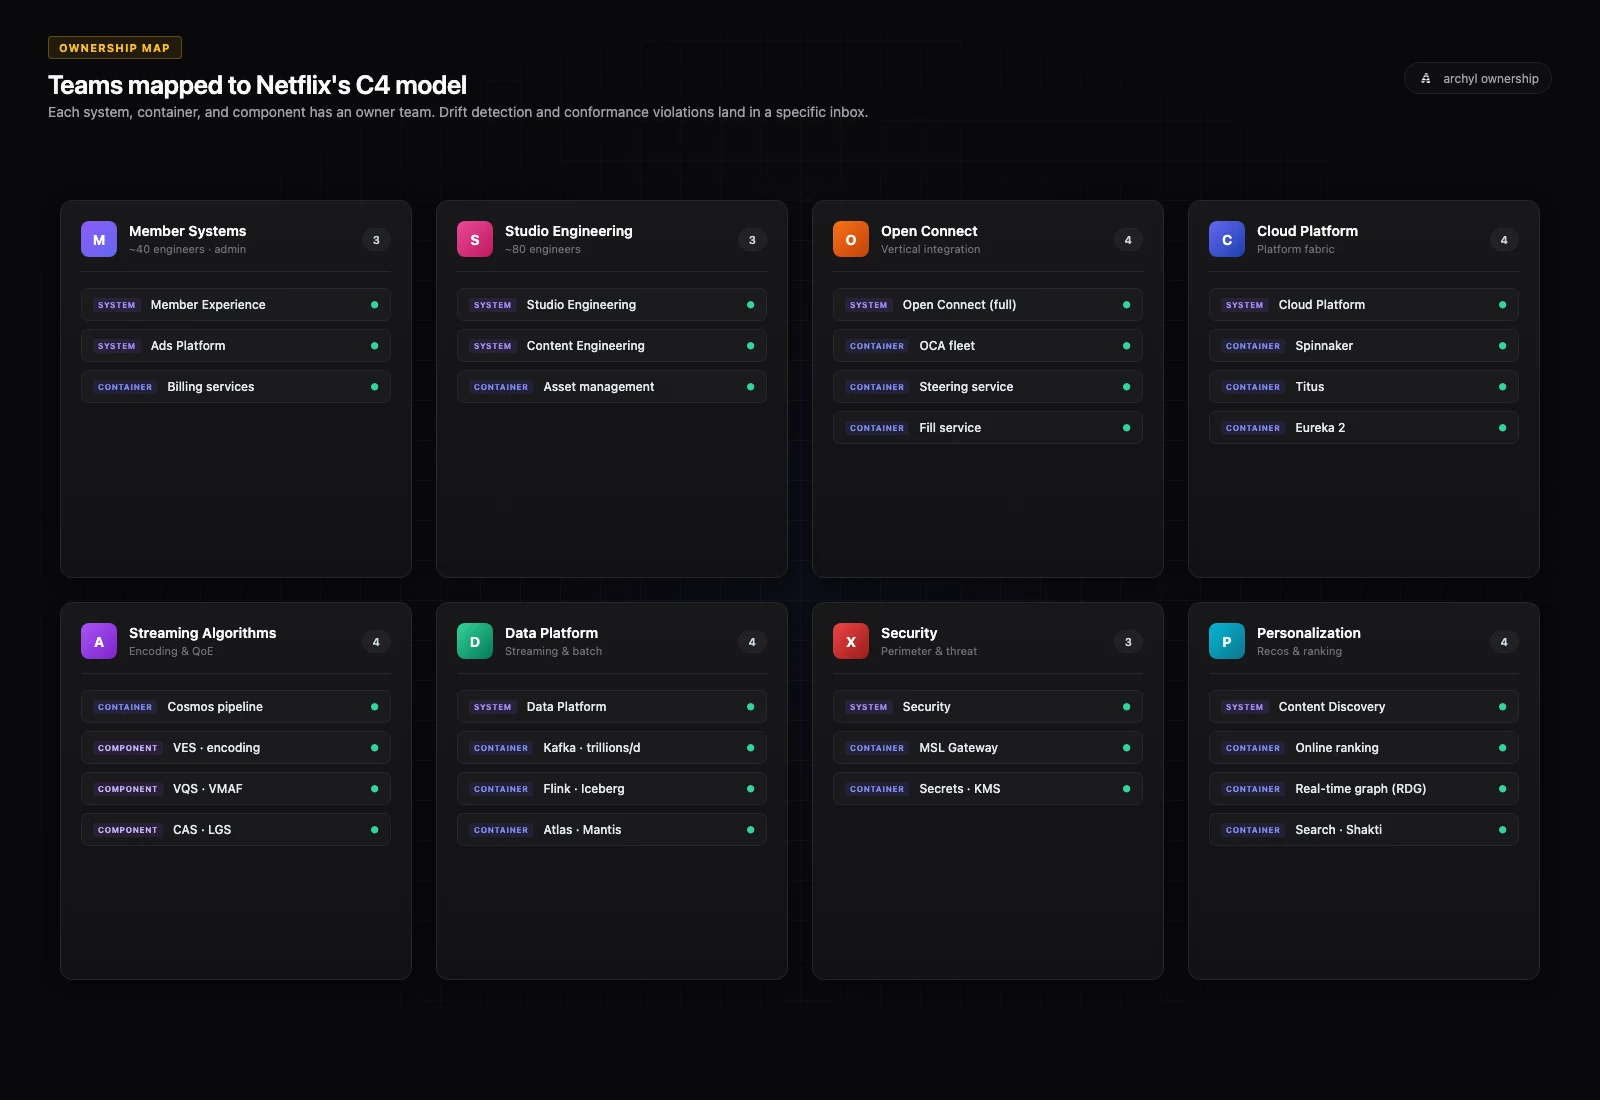Click the status dot beside Atlas · Mantis

point(750,830)
